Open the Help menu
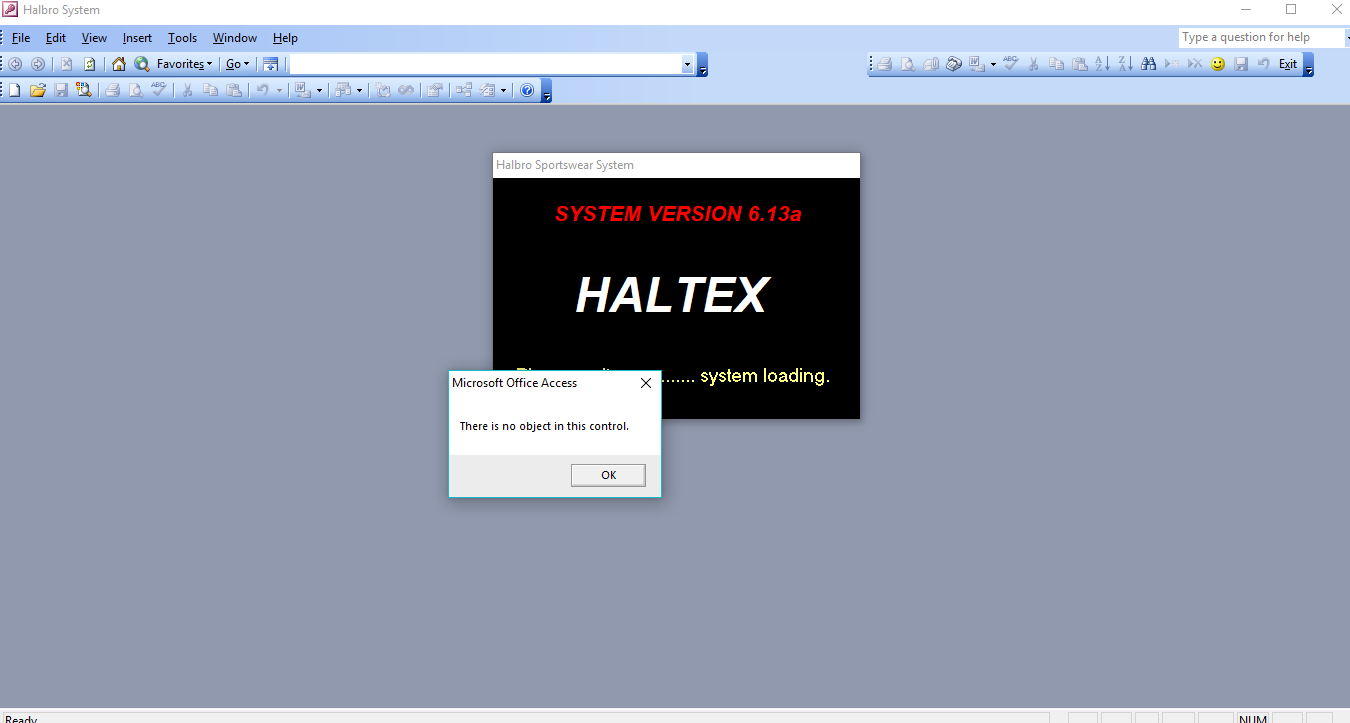 tap(285, 38)
